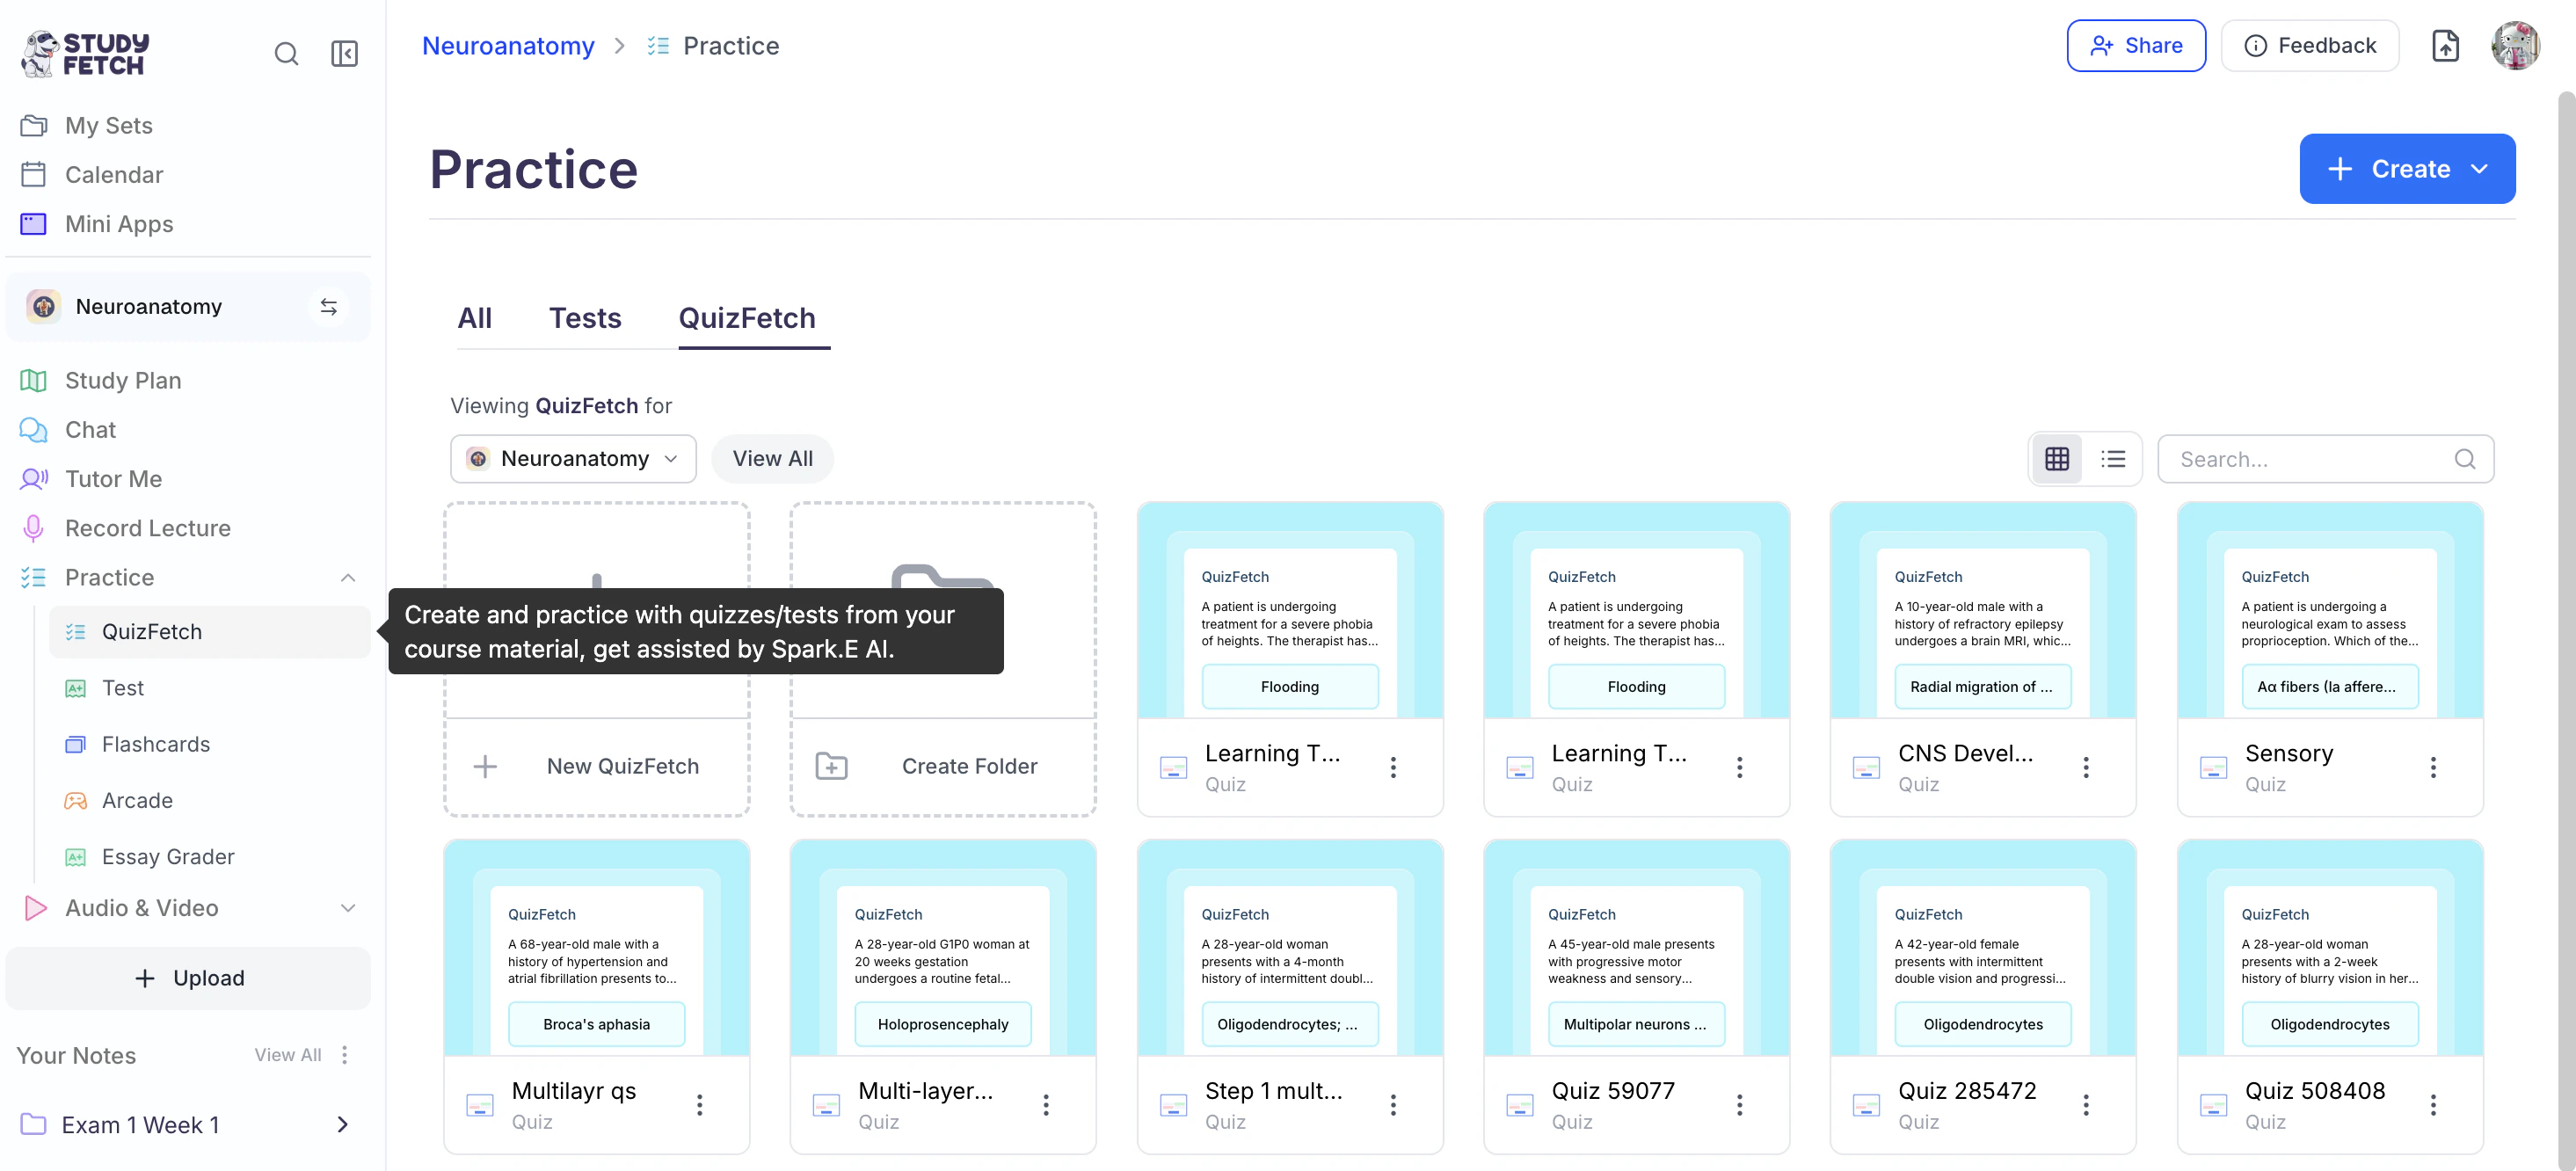This screenshot has height=1171, width=2576.
Task: Click quiz icon beside Sensory title
Action: (2213, 767)
